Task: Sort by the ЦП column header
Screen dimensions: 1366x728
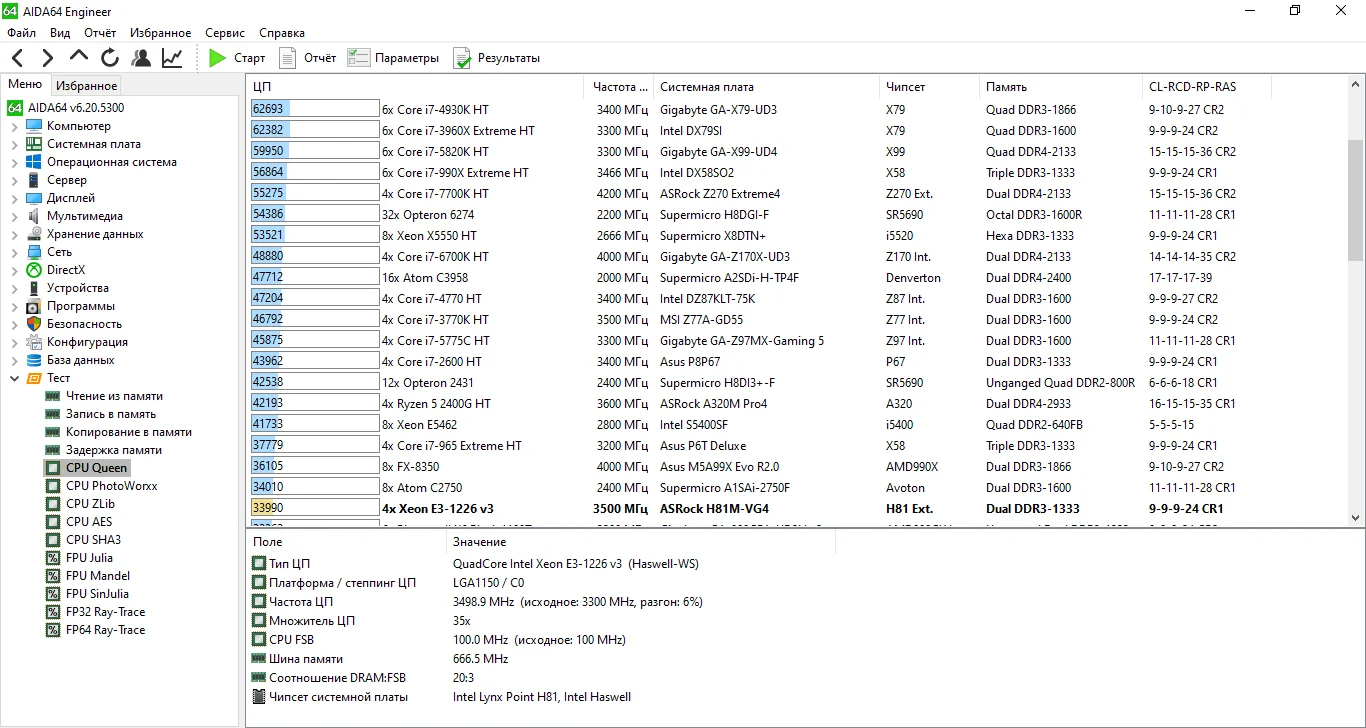Action: click(415, 87)
